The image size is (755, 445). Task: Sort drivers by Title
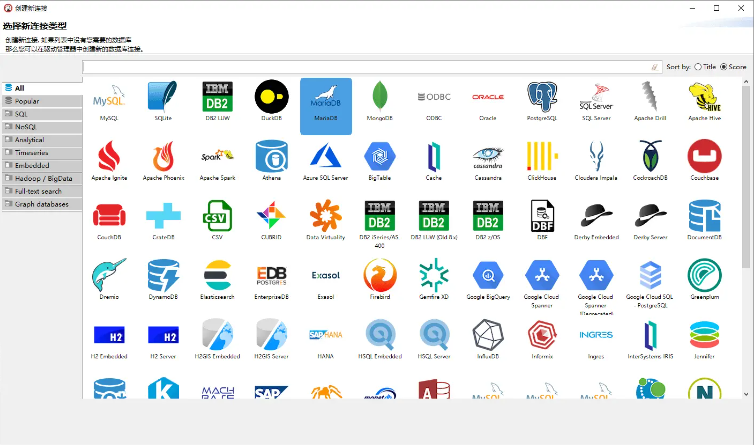coord(705,67)
